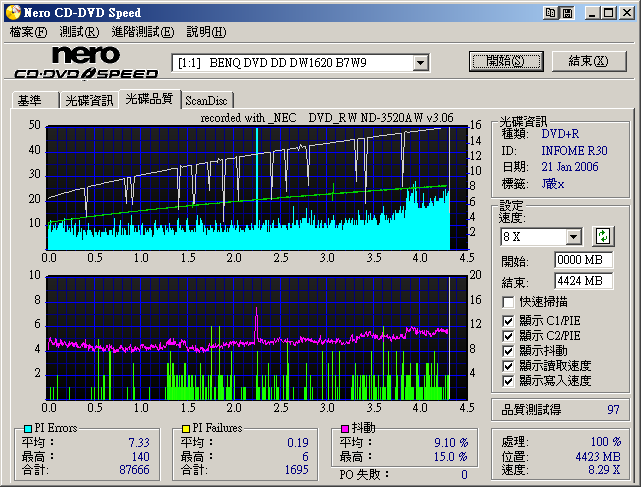This screenshot has height=487, width=641.
Task: Click the 結束 4424 MB input field
Action: 583,281
